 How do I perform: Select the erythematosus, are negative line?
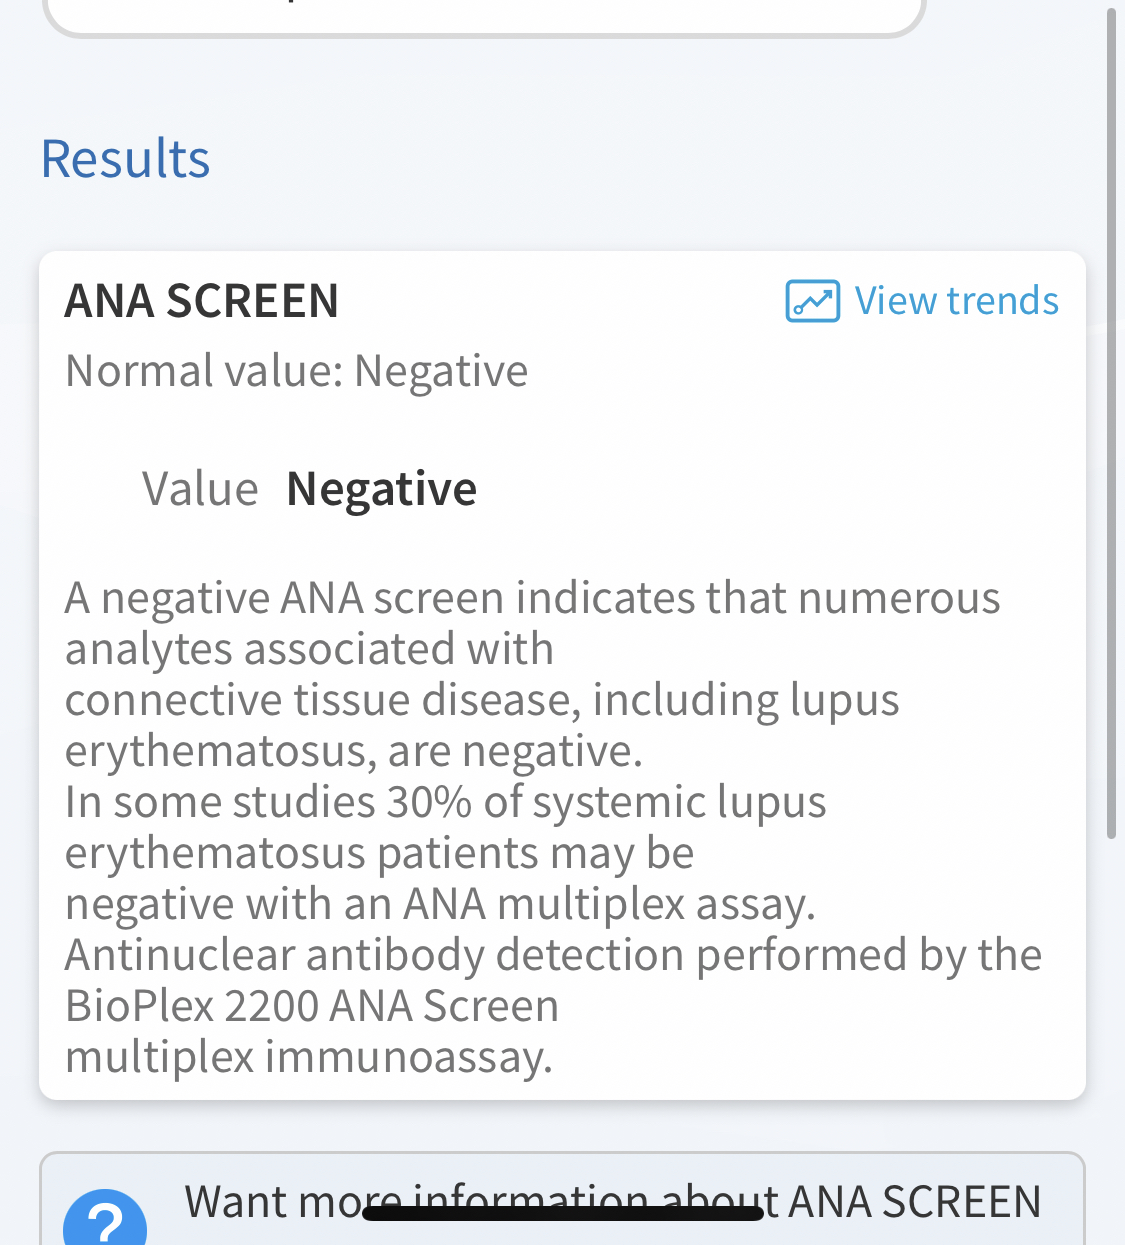click(353, 751)
